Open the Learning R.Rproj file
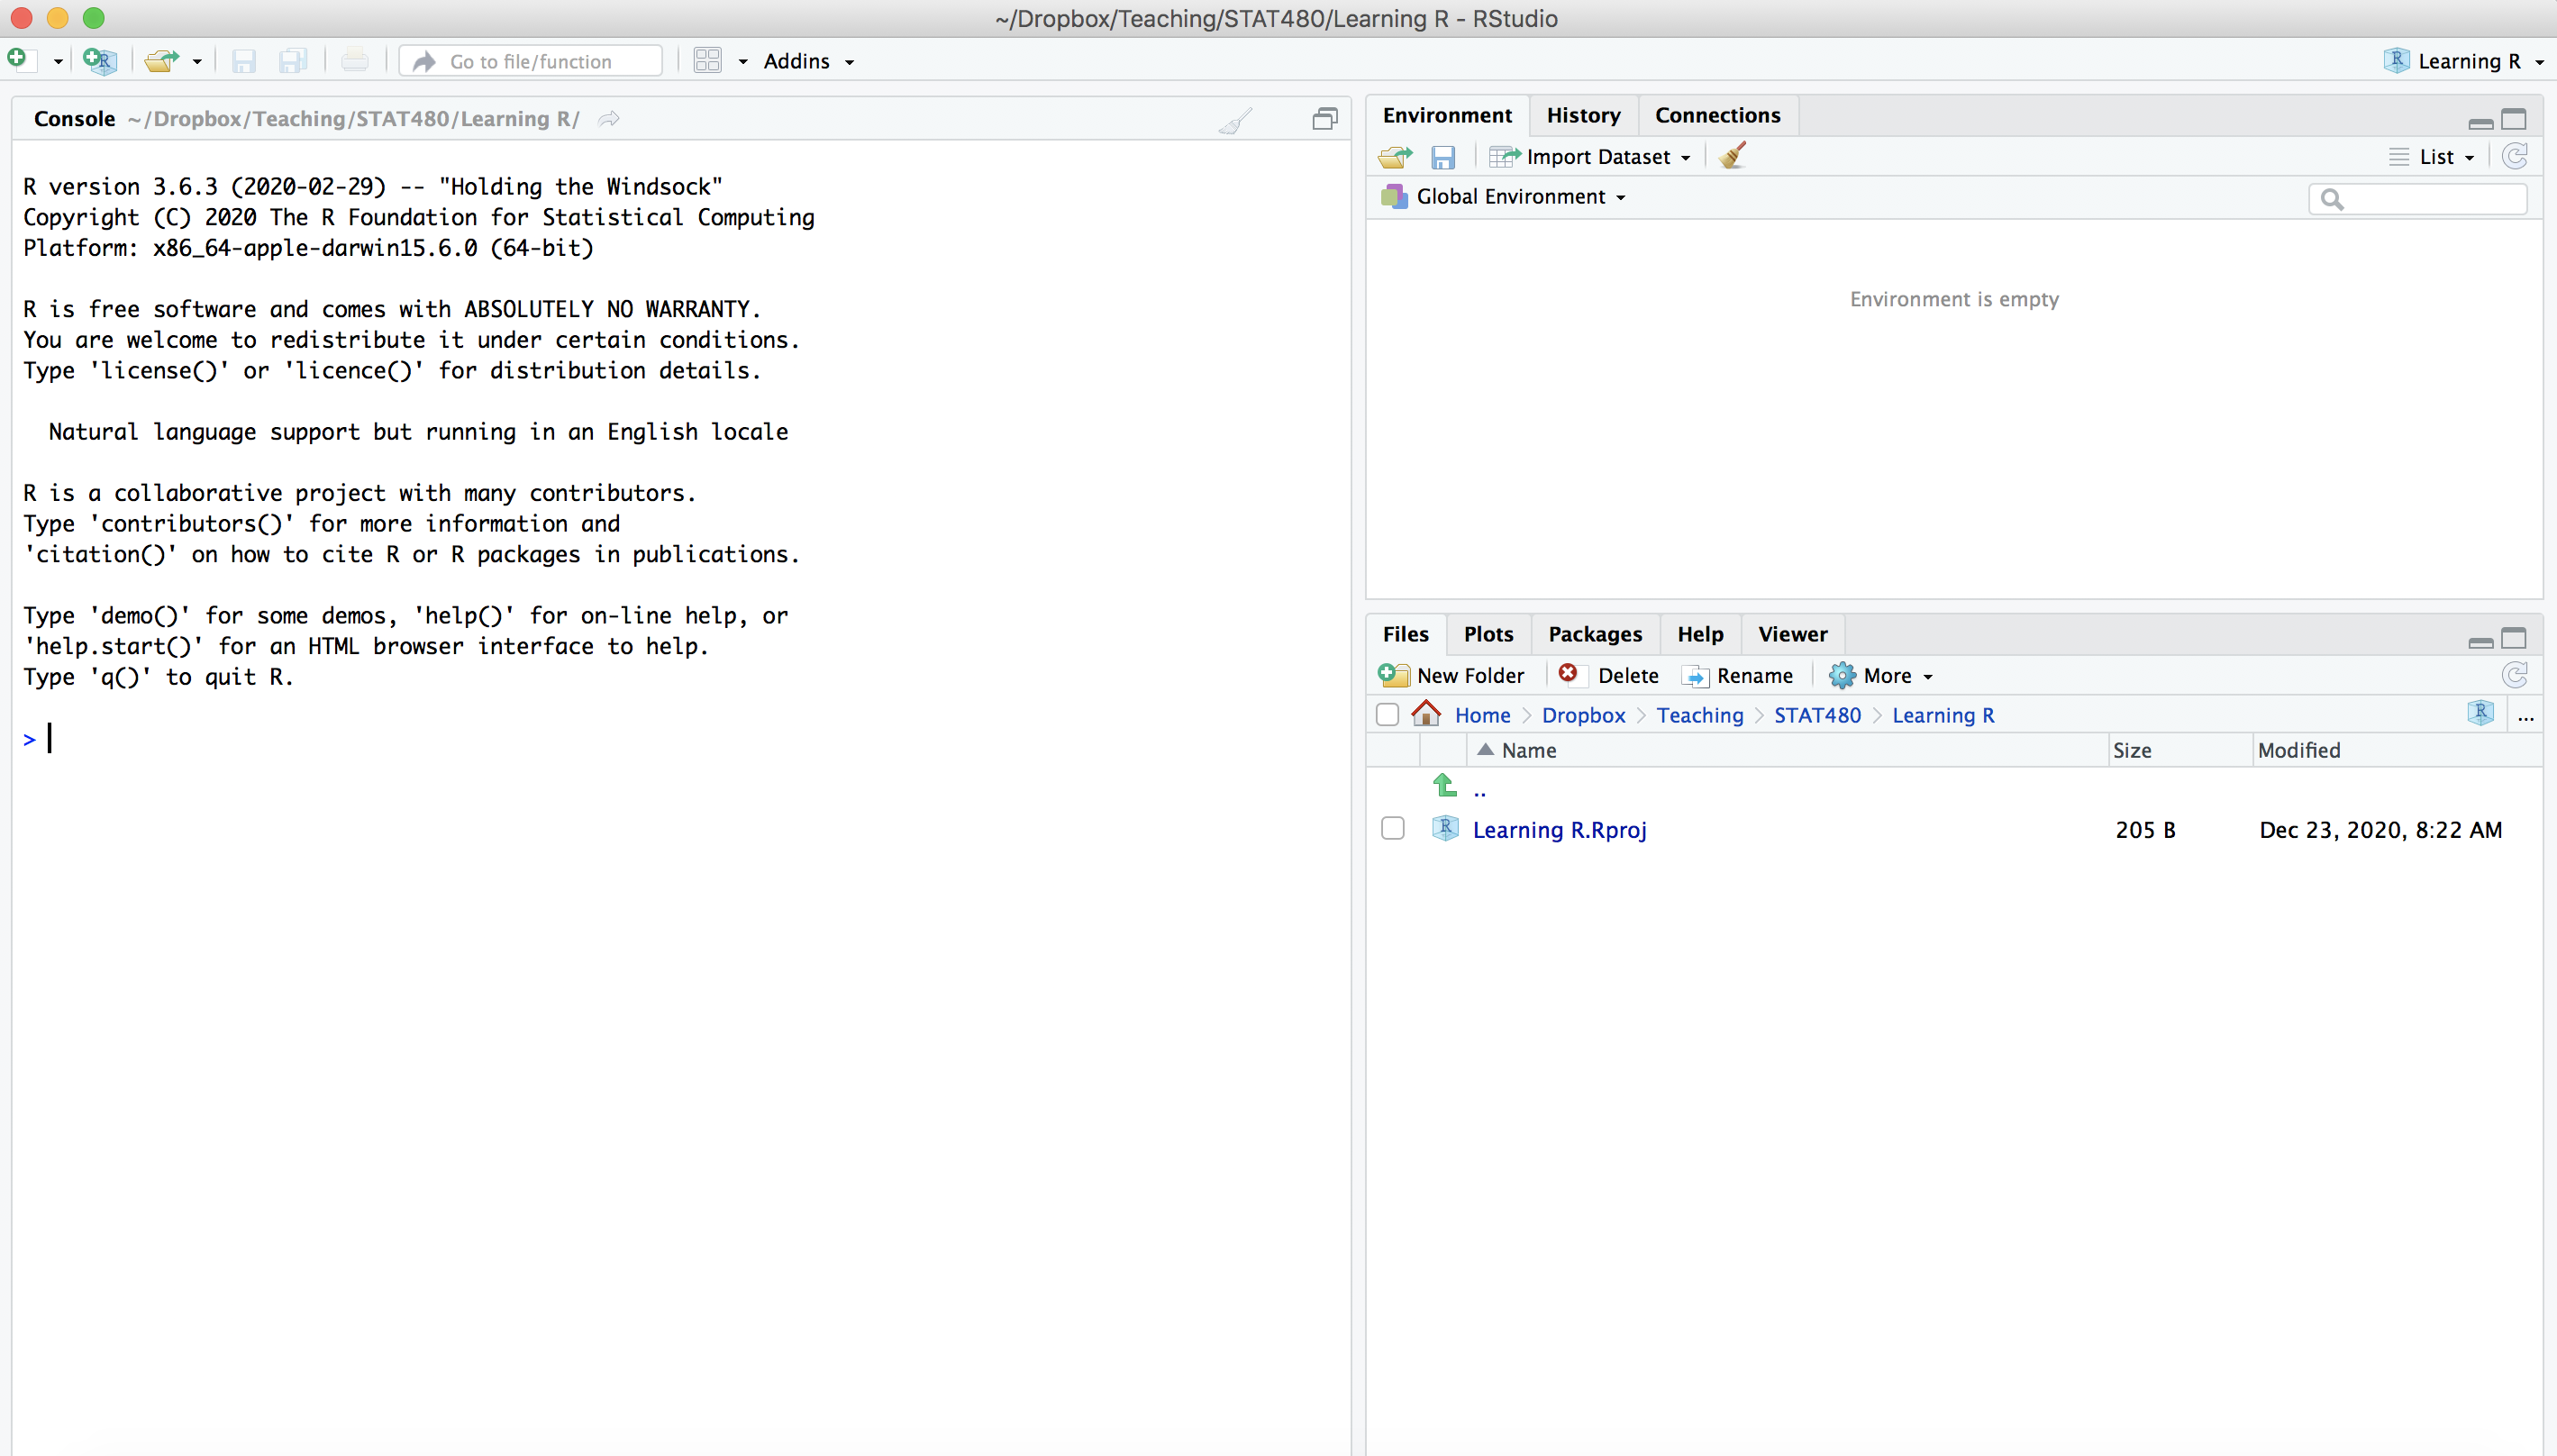The image size is (2557, 1456). pos(1560,829)
